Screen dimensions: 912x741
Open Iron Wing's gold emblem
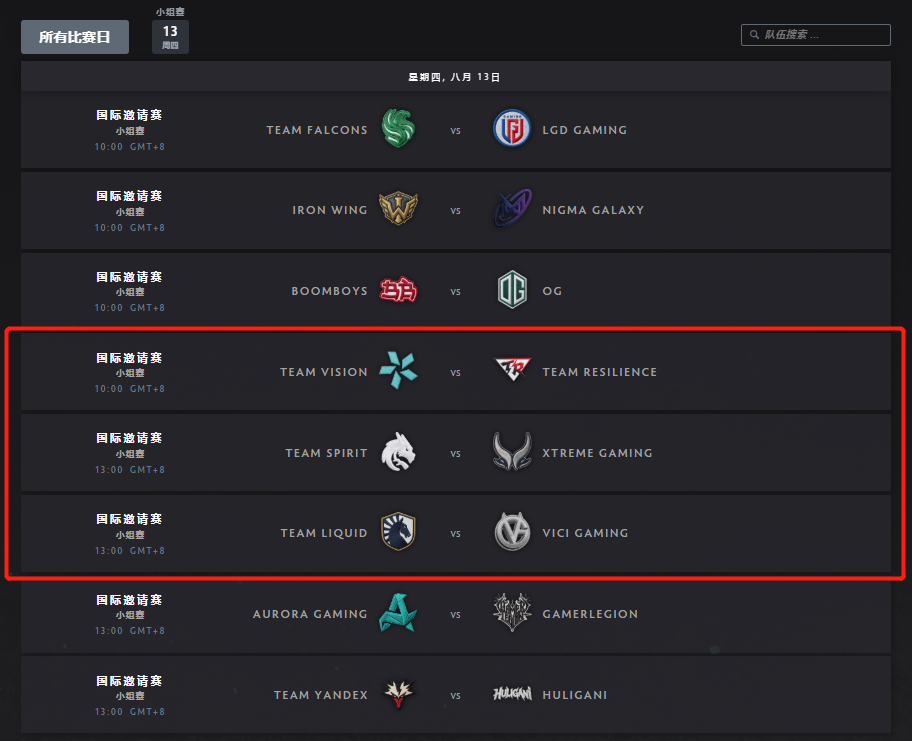(x=398, y=209)
